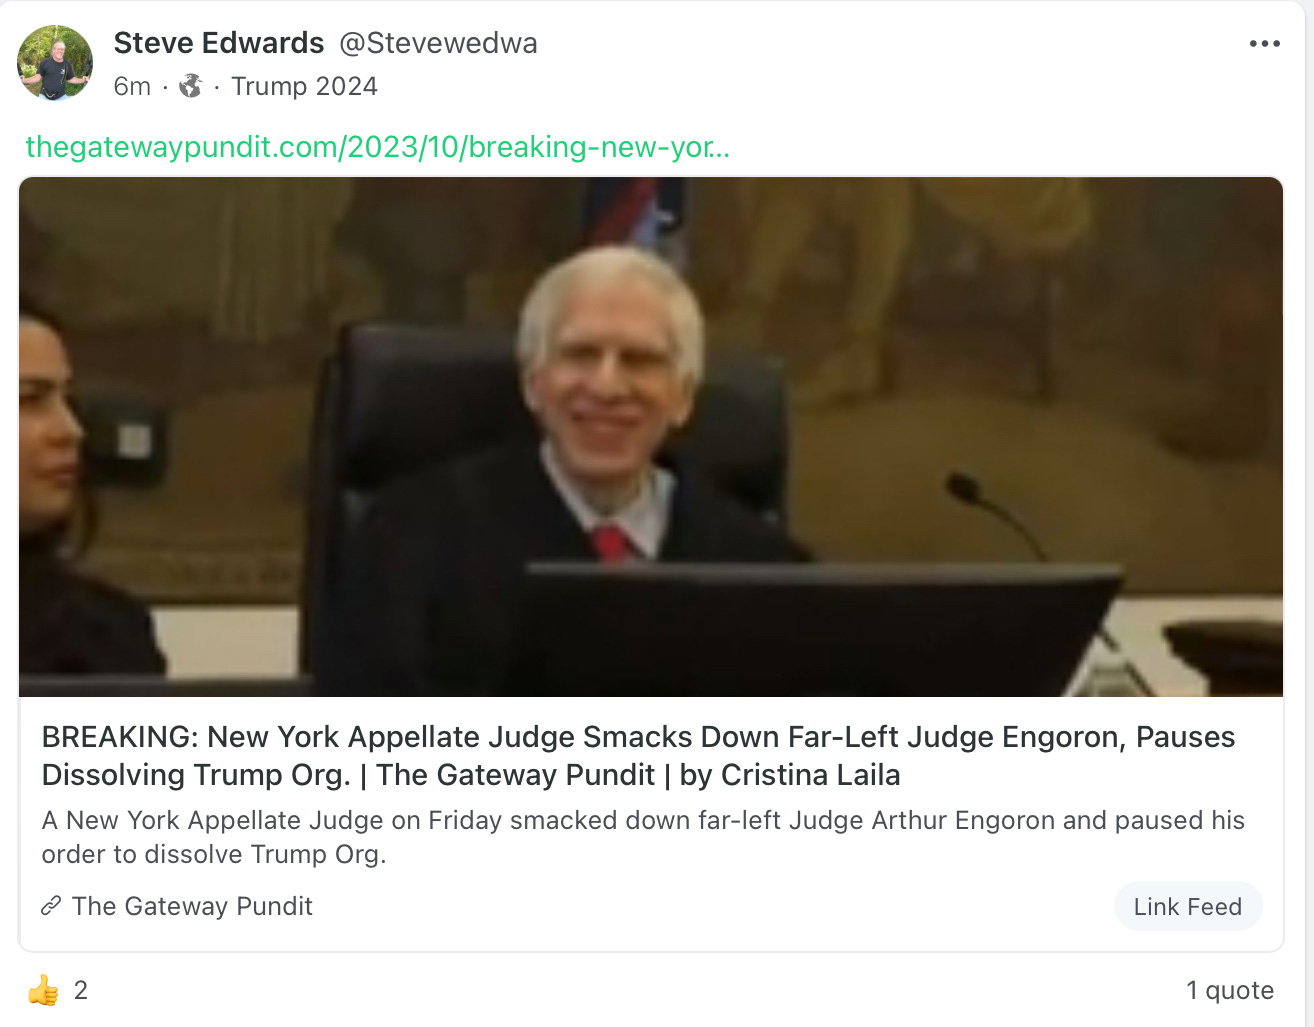Click the Link Feed button
1314x1027 pixels.
tap(1188, 906)
